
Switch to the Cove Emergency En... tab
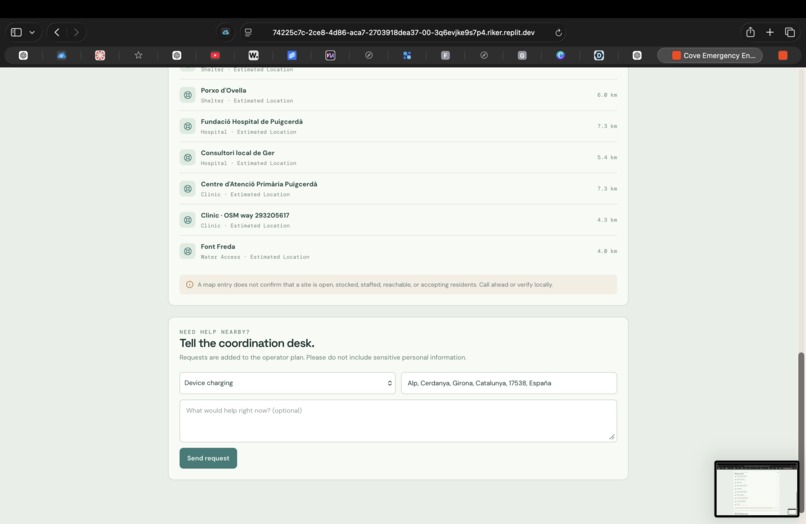tap(710, 56)
